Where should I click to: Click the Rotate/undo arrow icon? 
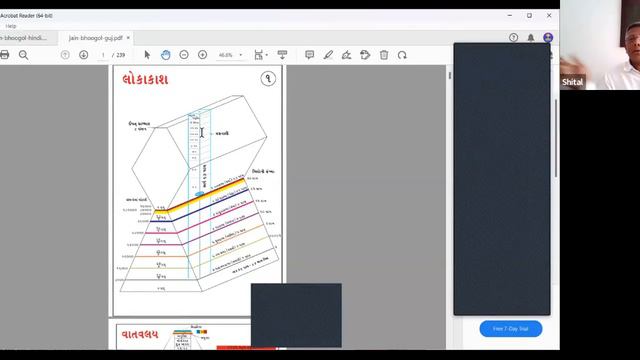click(402, 55)
